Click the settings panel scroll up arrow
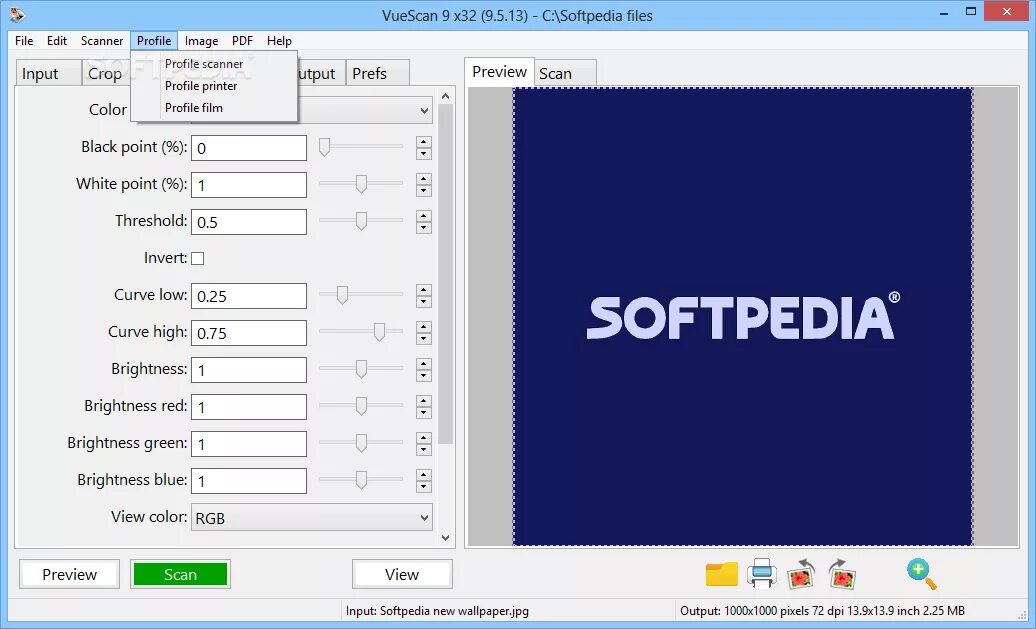Image resolution: width=1036 pixels, height=629 pixels. pyautogui.click(x=445, y=96)
